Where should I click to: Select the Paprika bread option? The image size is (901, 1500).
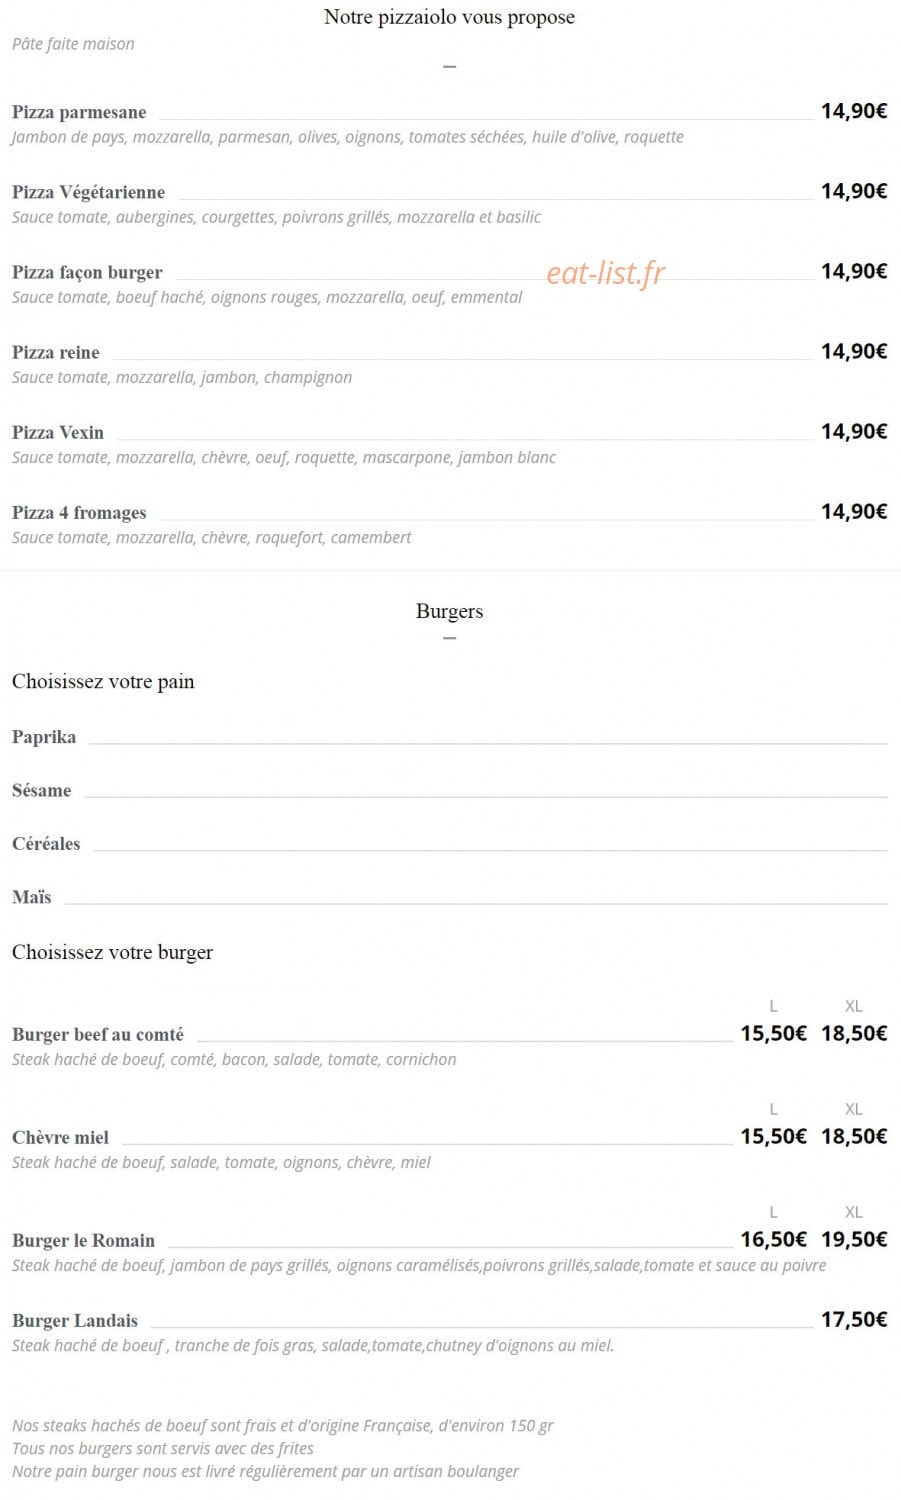(x=44, y=737)
